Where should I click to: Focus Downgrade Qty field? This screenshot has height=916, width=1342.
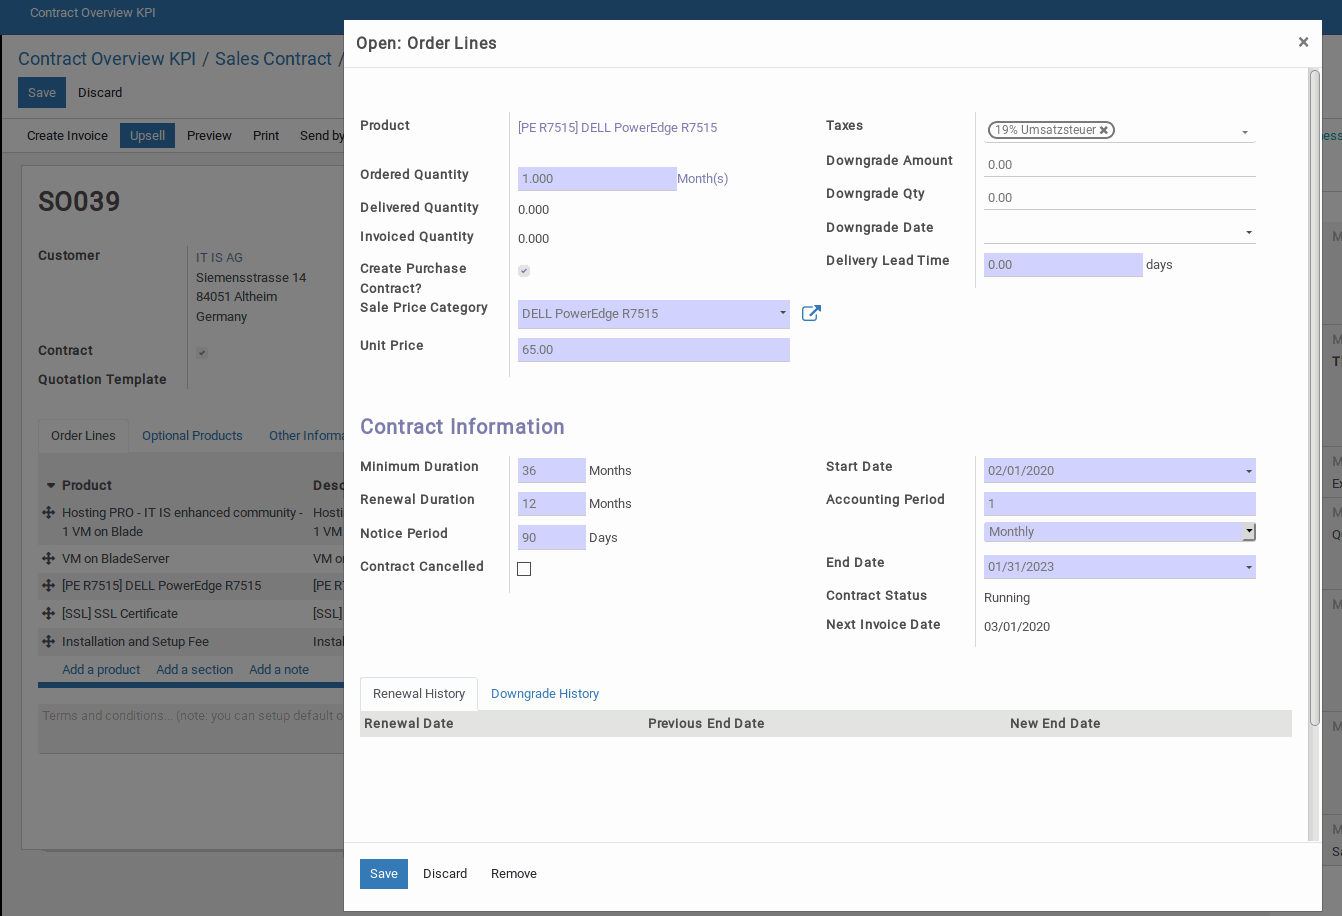(x=1120, y=198)
